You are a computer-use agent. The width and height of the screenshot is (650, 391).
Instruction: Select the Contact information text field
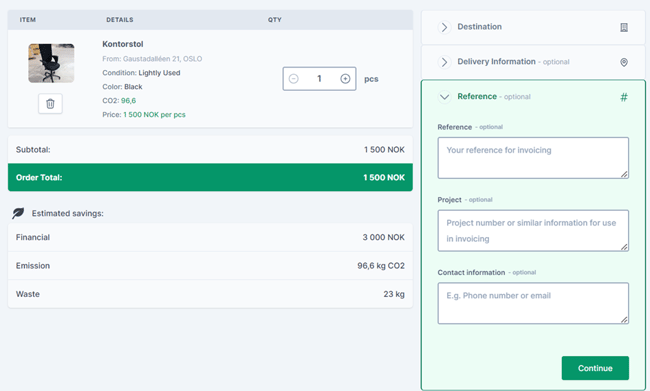[x=533, y=303]
